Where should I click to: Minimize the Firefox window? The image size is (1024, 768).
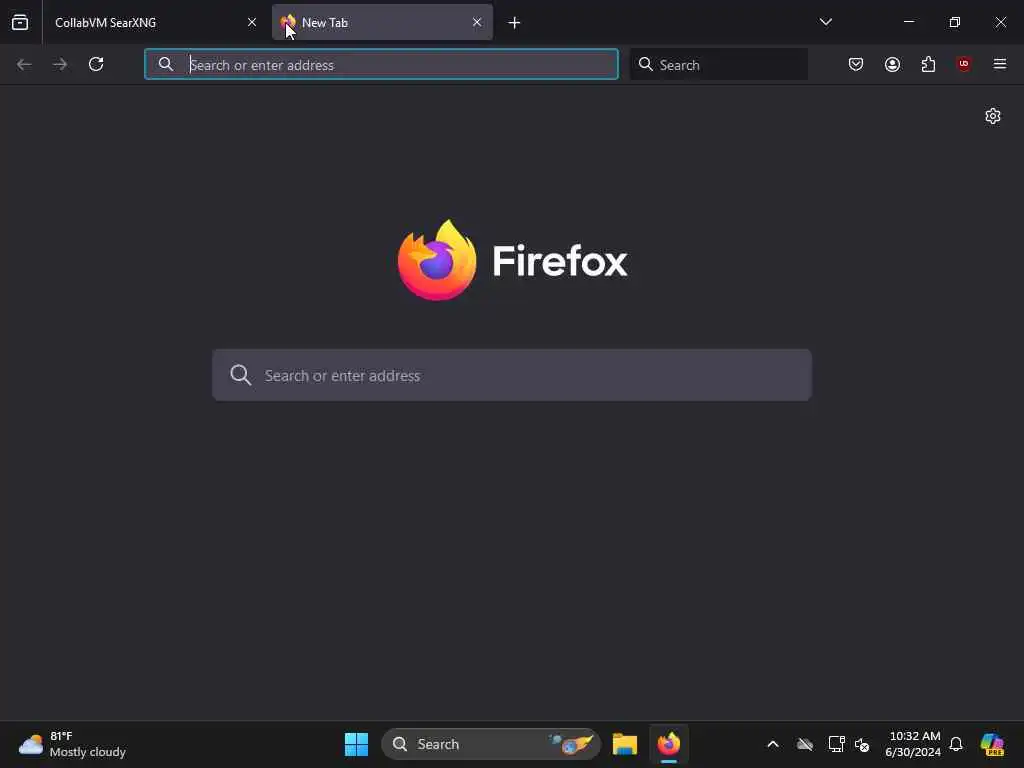coord(909,22)
